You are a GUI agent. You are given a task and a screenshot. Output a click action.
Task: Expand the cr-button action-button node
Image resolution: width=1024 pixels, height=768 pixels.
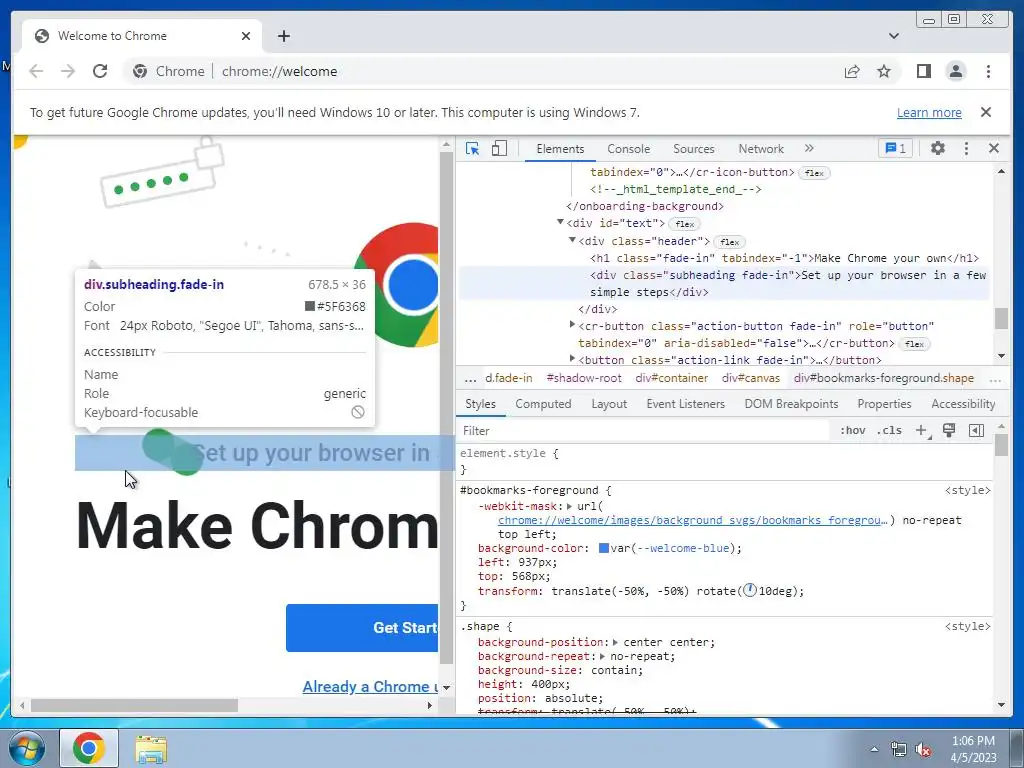tap(572, 325)
